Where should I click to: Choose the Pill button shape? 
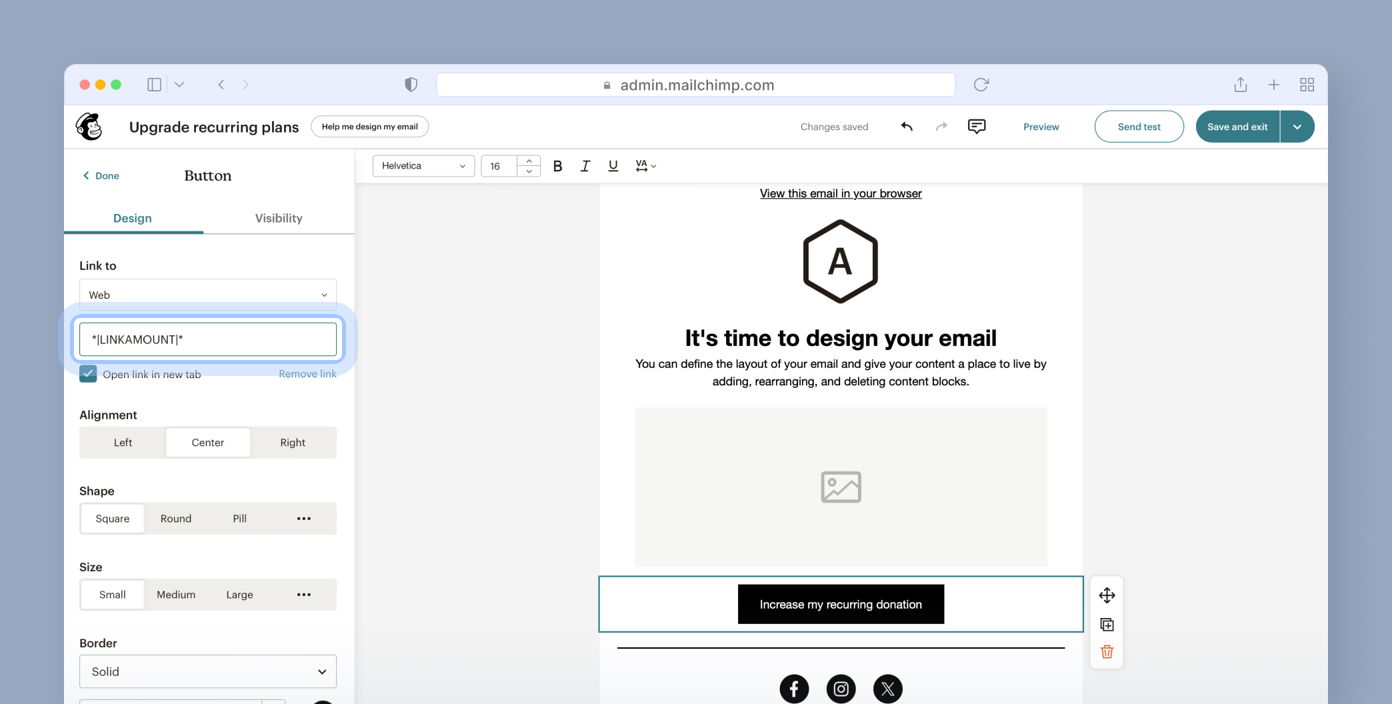(x=240, y=518)
